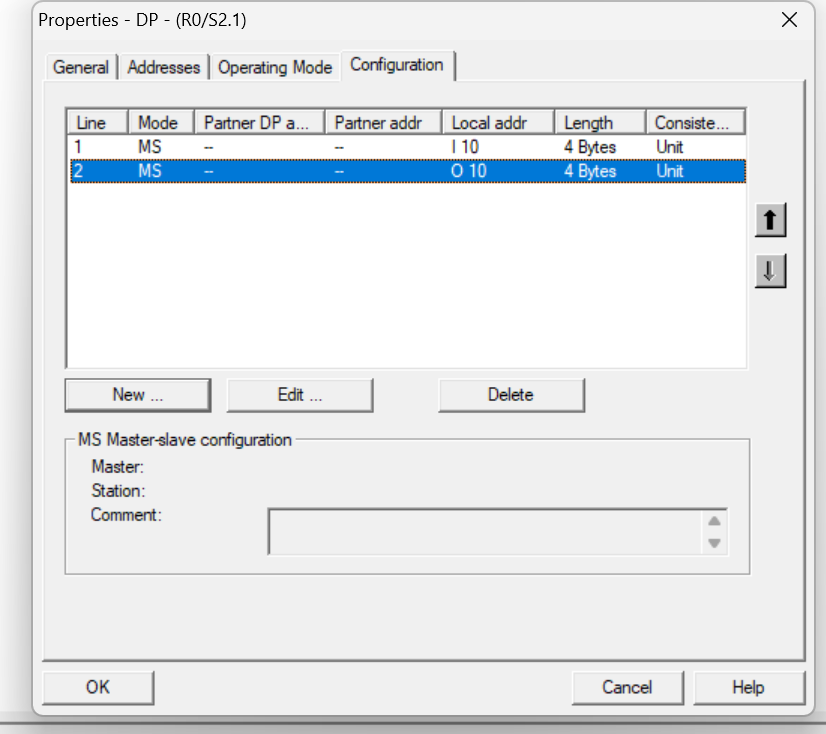Go to the Operating Mode tab
826x734 pixels.
(275, 67)
